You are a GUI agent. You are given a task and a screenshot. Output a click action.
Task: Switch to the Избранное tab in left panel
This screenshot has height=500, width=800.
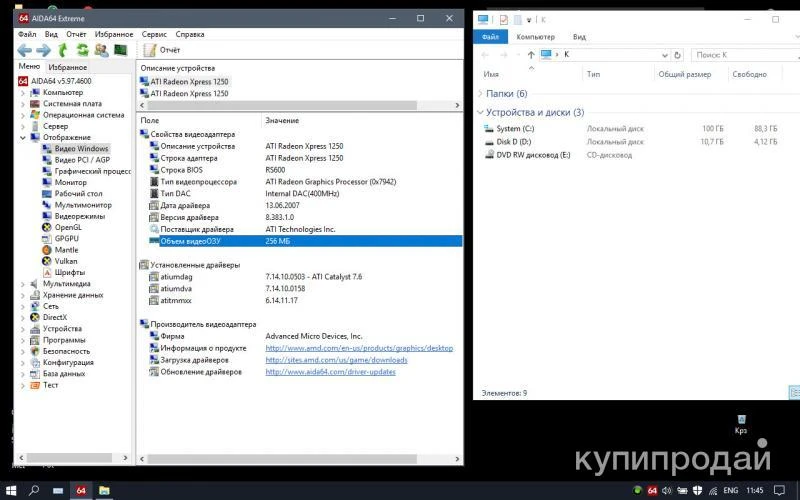tap(68, 67)
